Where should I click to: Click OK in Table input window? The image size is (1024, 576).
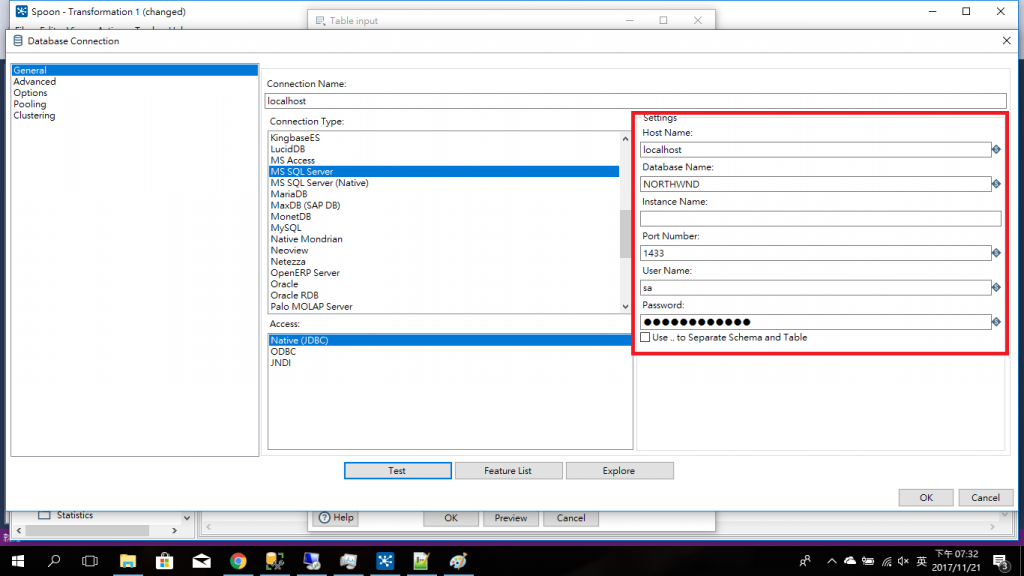[x=451, y=518]
